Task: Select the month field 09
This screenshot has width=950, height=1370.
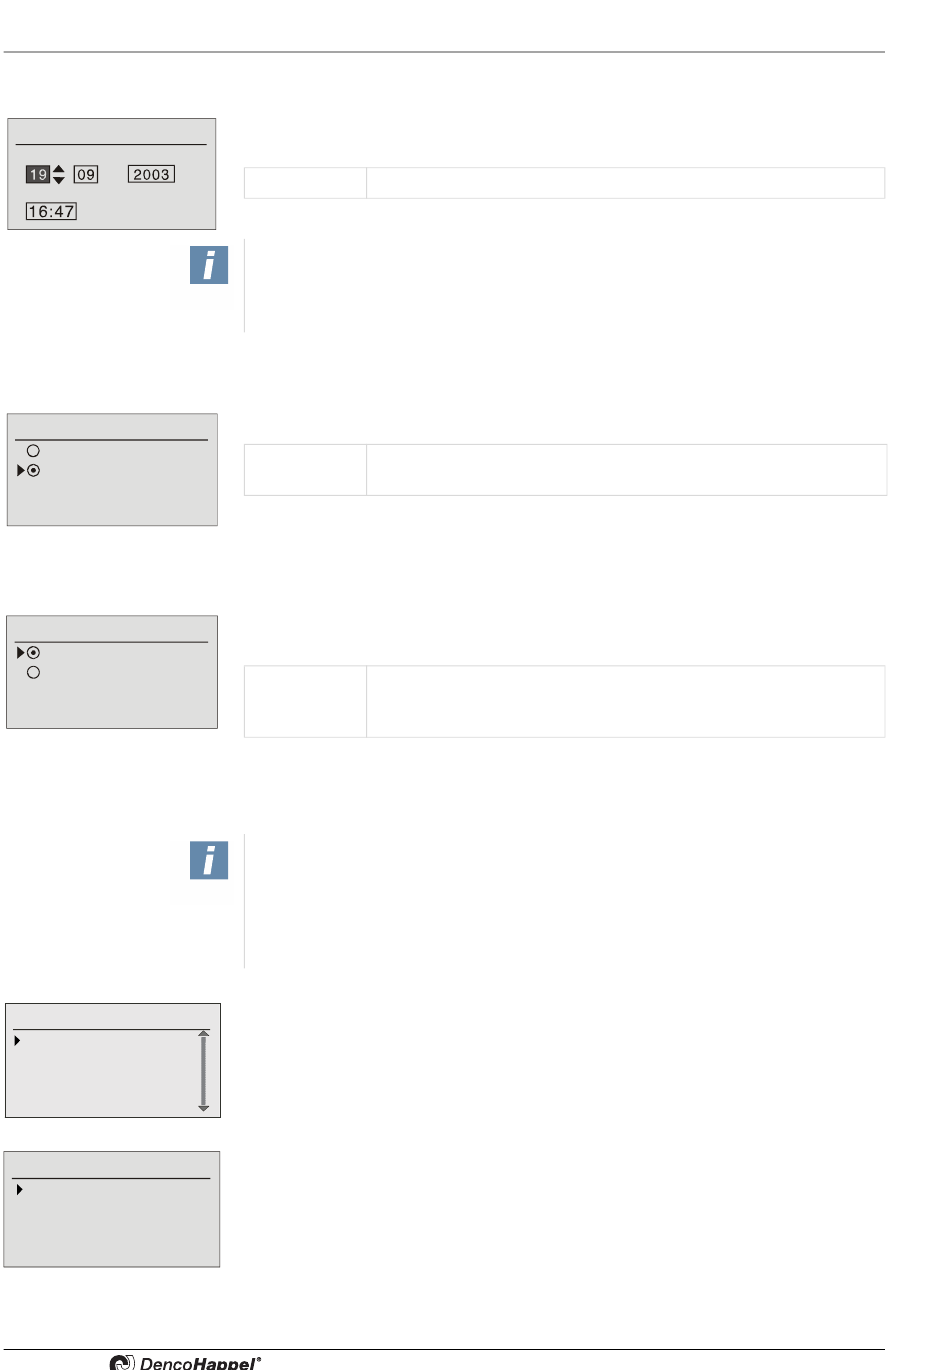Action: click(x=86, y=174)
